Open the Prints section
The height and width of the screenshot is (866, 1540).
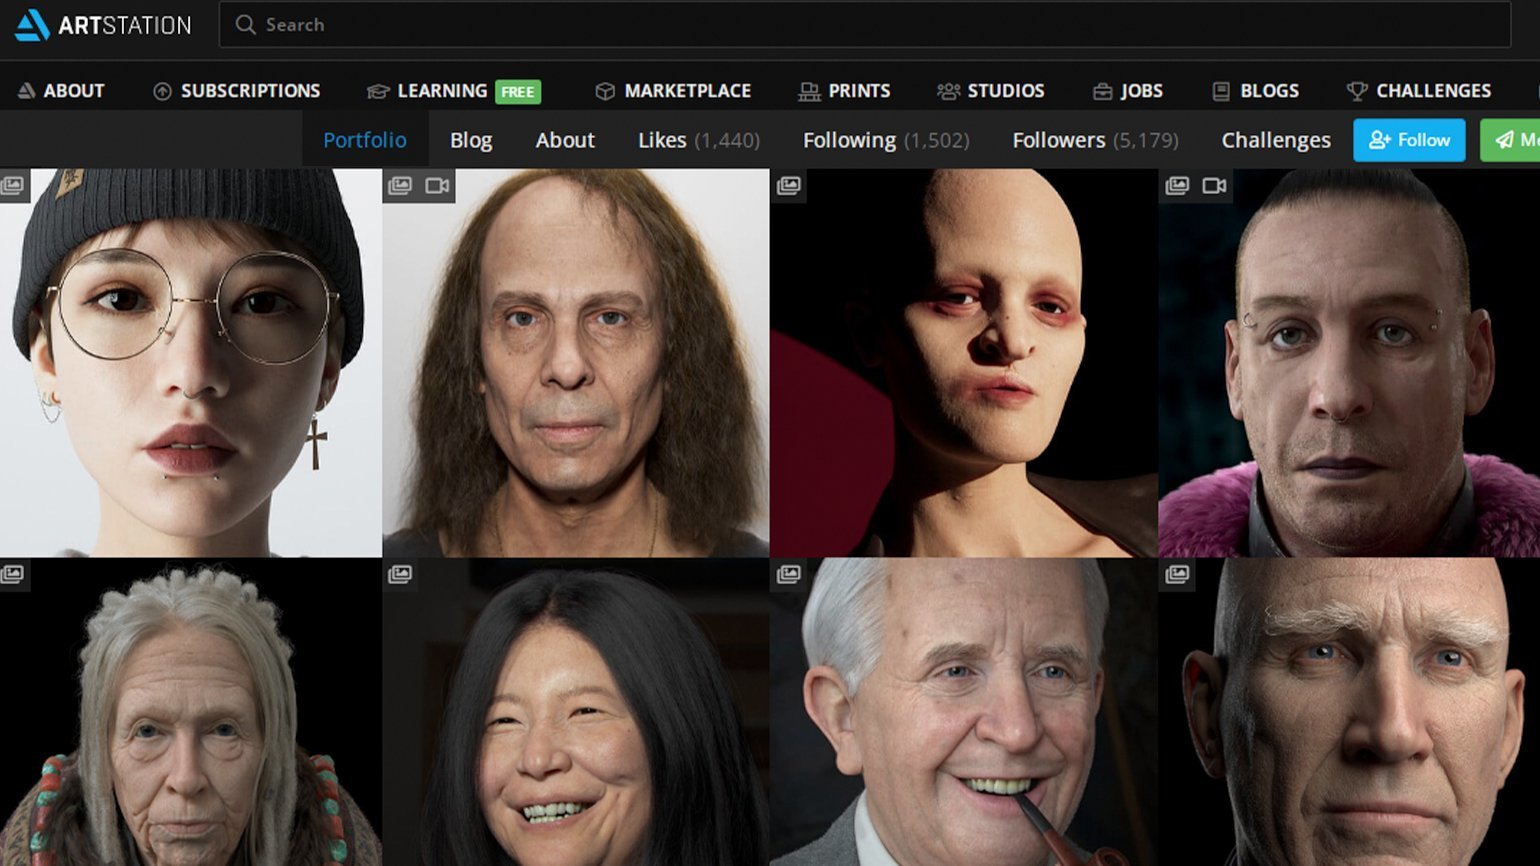[x=844, y=91]
